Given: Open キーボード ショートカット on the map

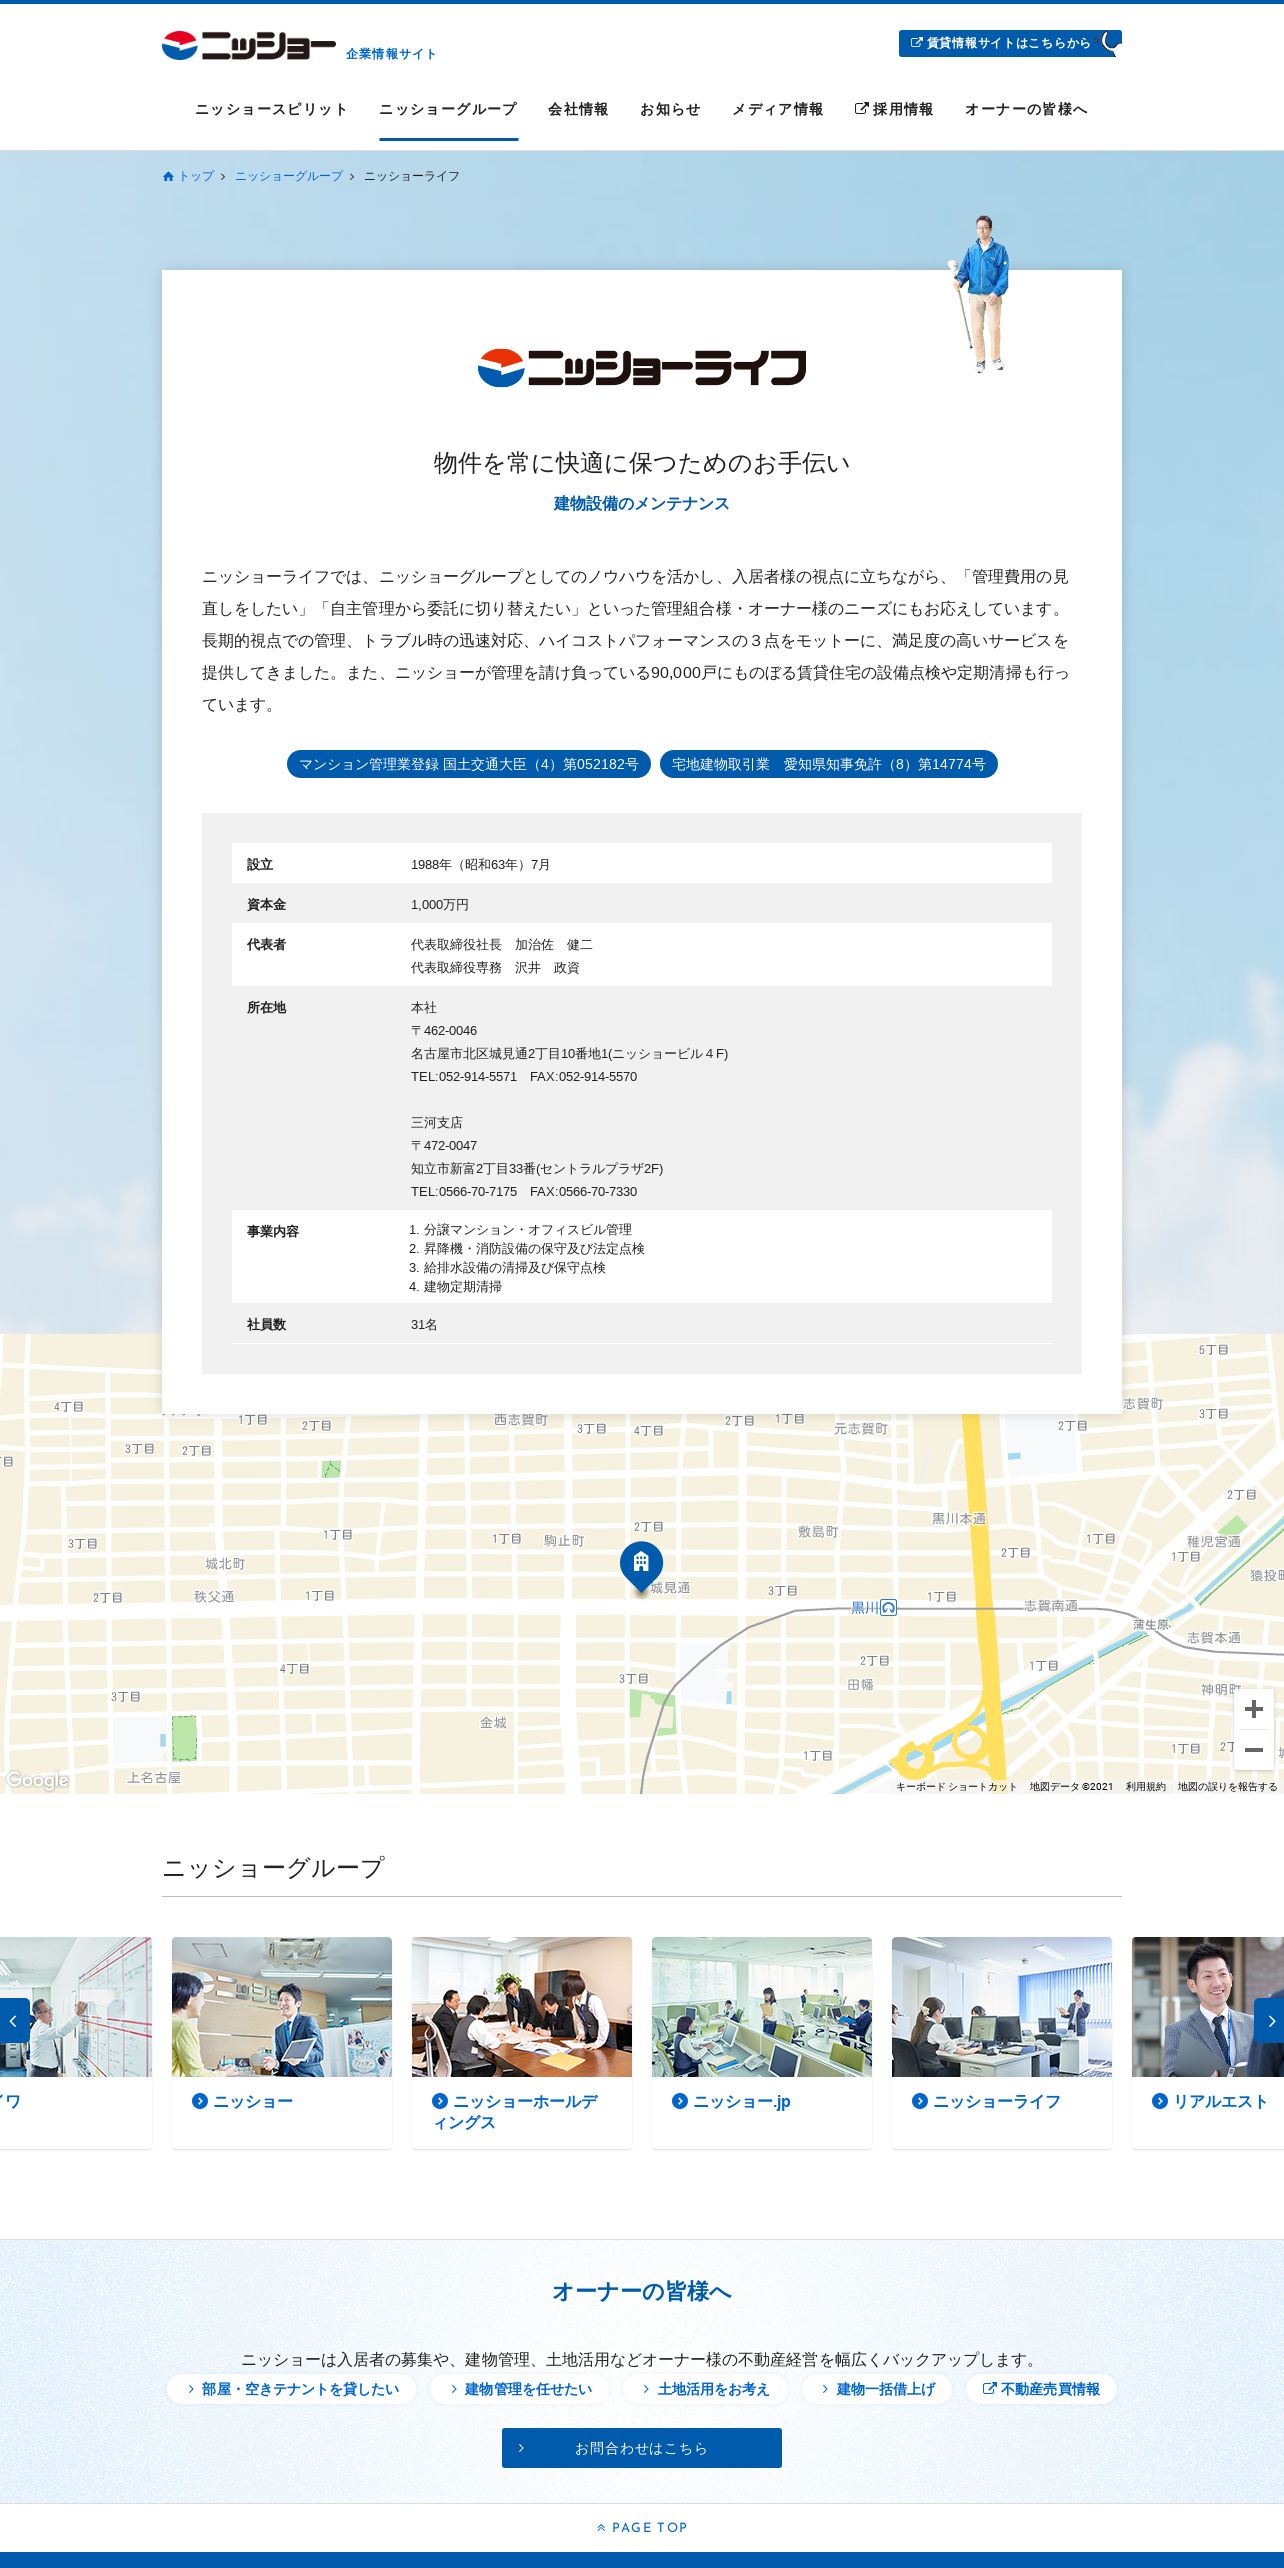Looking at the screenshot, I should [x=956, y=1786].
